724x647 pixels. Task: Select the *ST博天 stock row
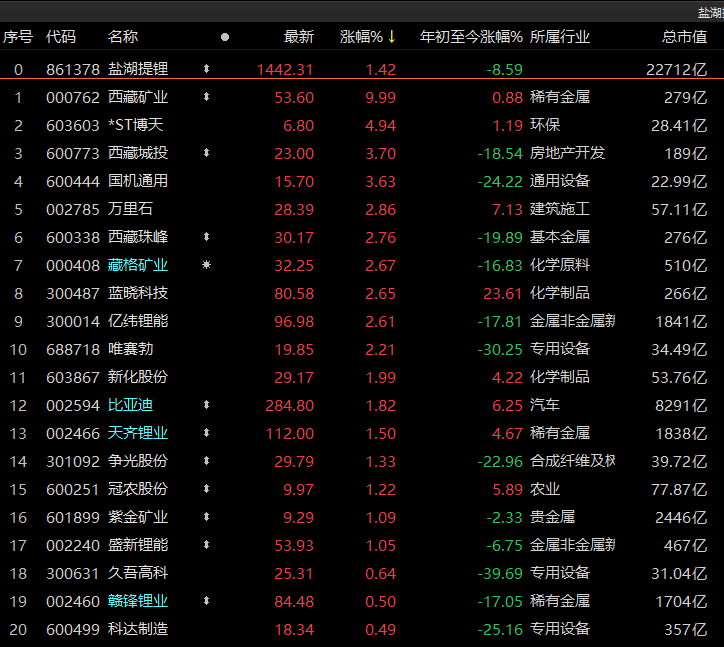(138, 125)
